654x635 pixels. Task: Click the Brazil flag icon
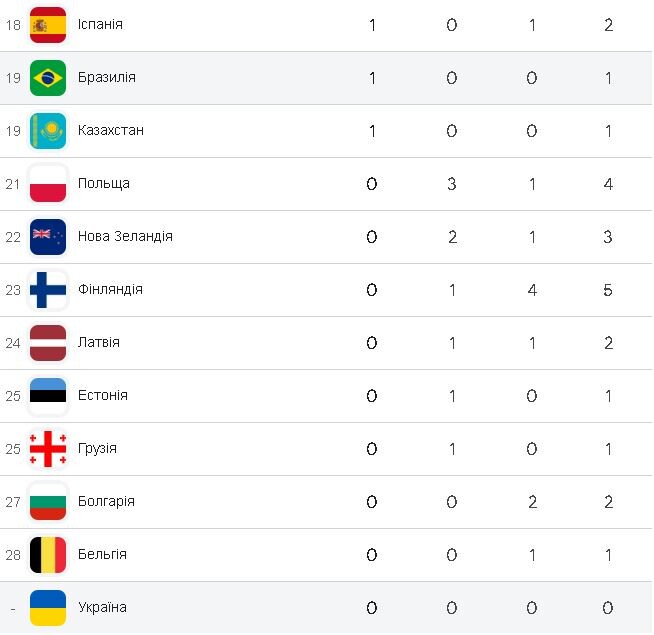[48, 78]
